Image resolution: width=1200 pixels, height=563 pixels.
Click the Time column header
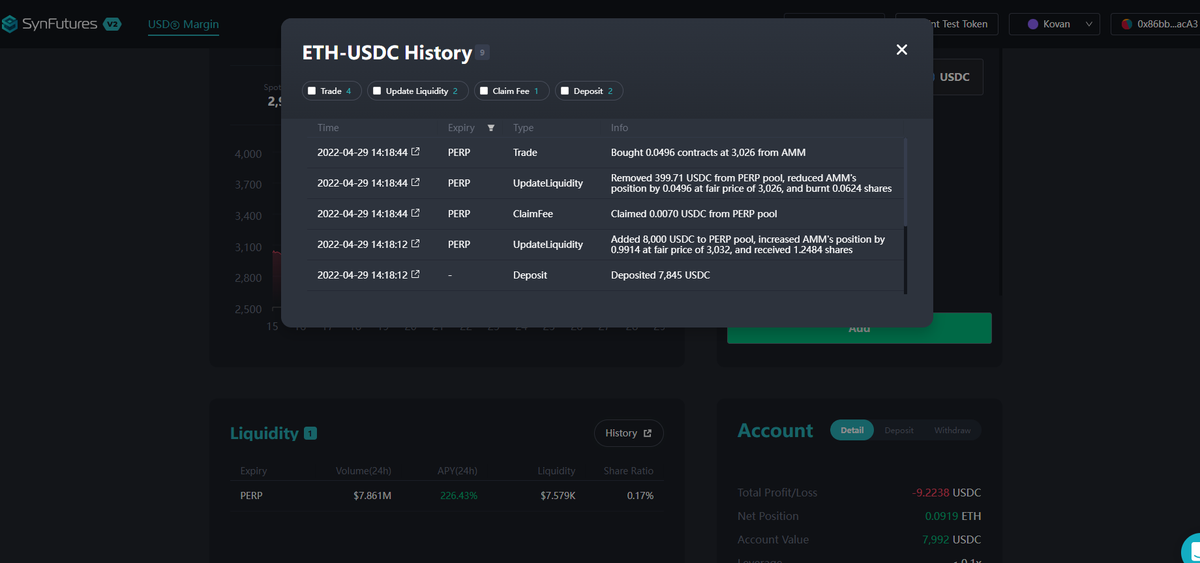(328, 128)
